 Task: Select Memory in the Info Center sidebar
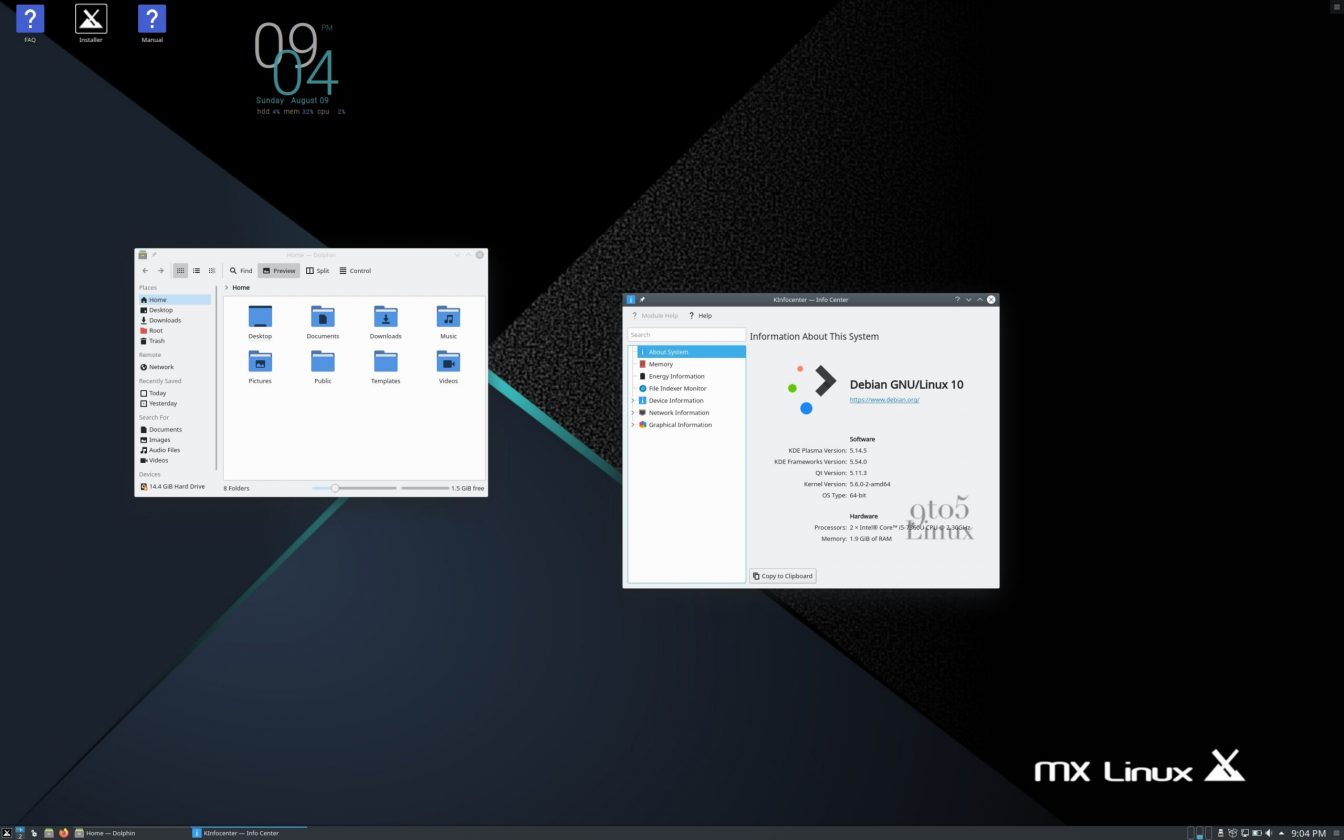click(660, 363)
